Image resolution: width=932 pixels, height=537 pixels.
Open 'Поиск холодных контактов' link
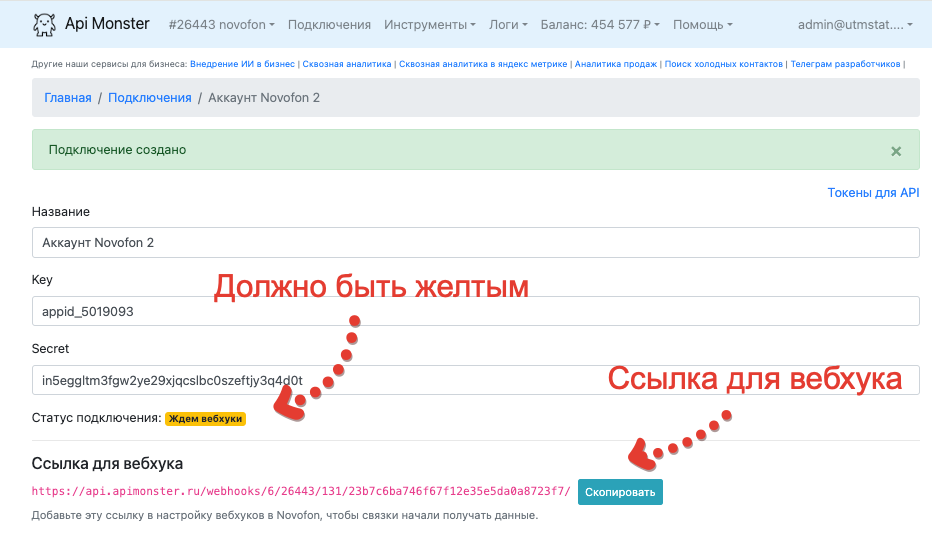(723, 64)
